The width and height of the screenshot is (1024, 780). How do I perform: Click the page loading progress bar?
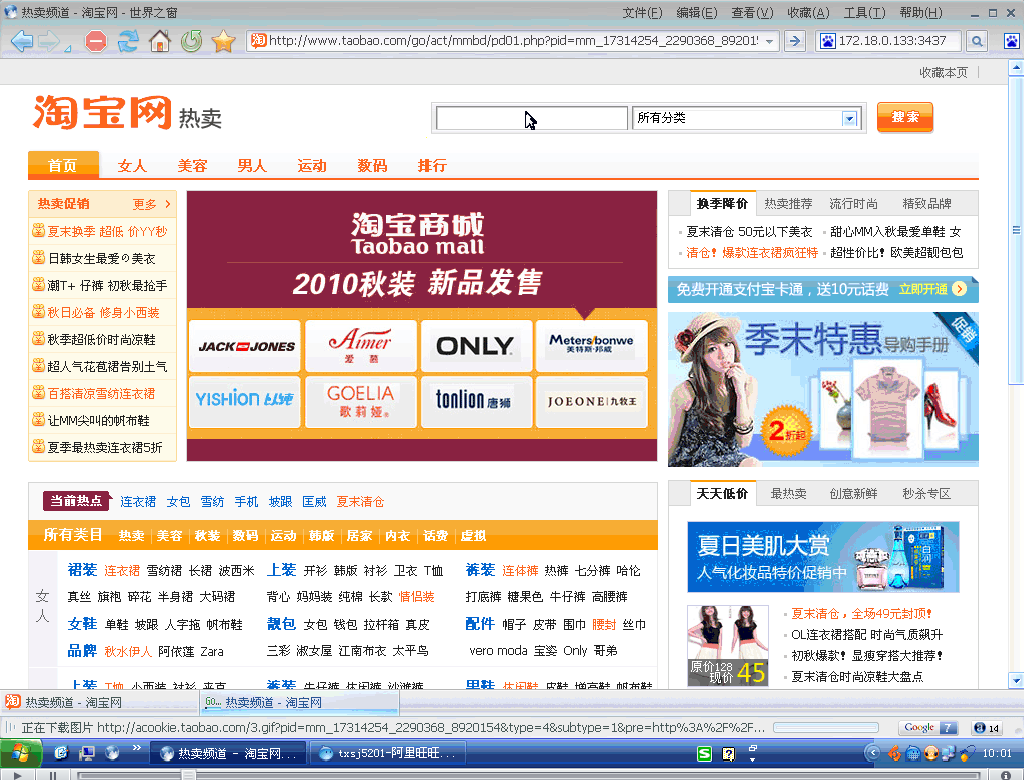825,727
